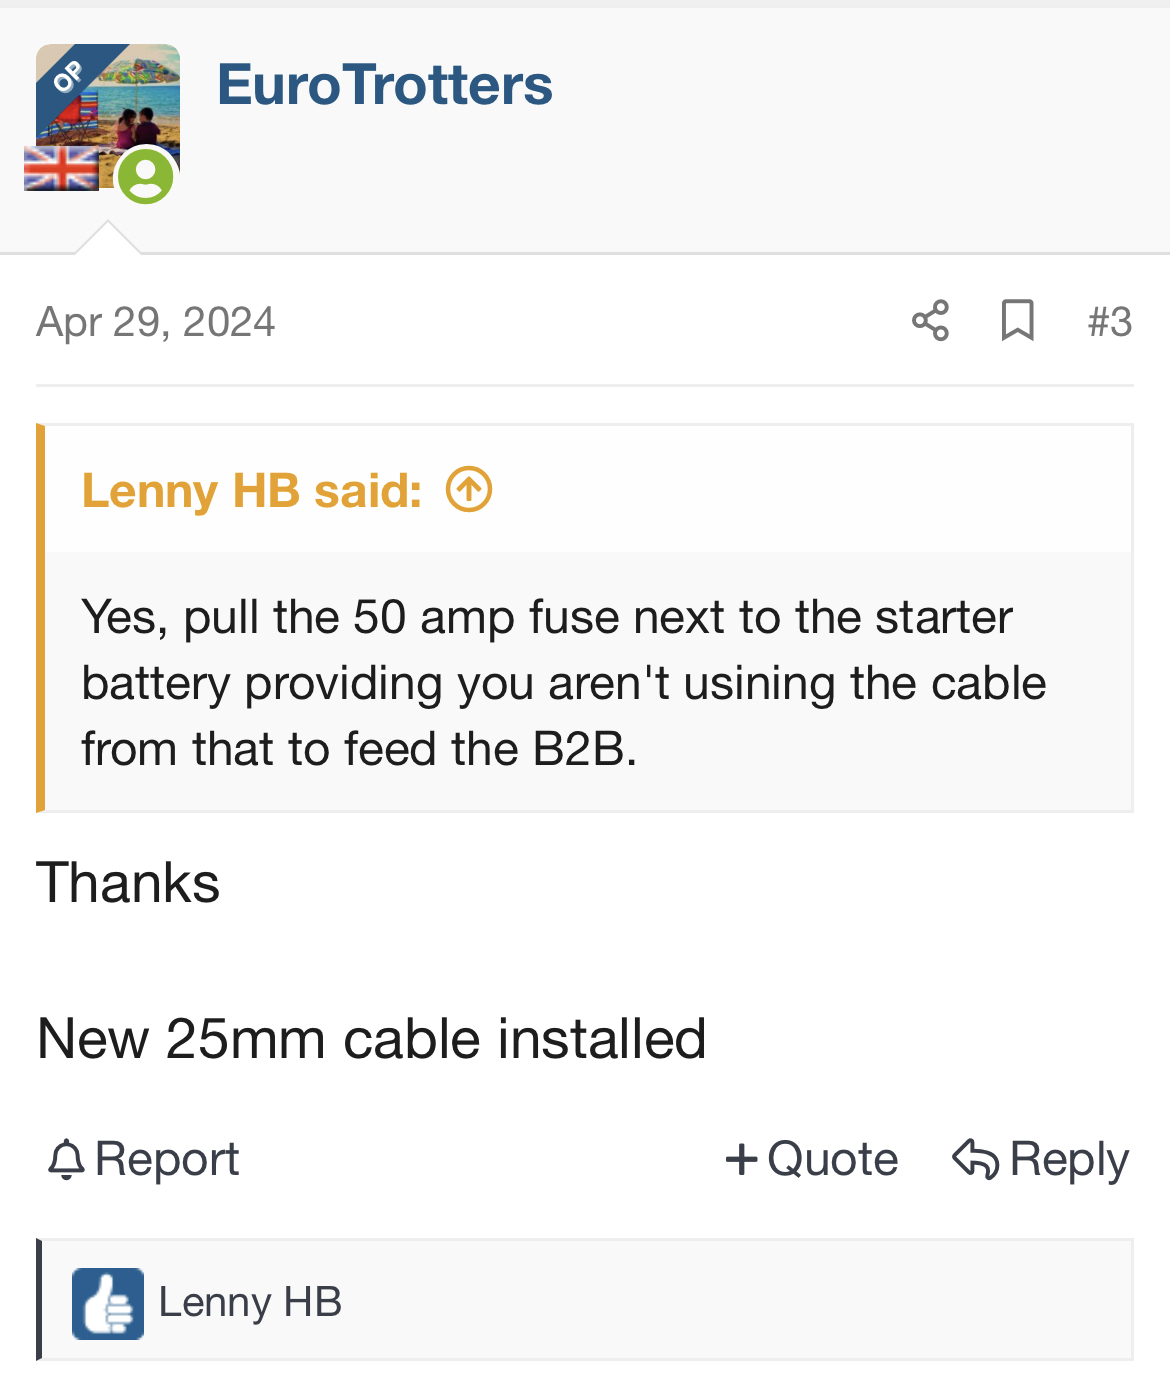Click the UK flag badge on avatar
This screenshot has height=1385, width=1170.
(61, 168)
